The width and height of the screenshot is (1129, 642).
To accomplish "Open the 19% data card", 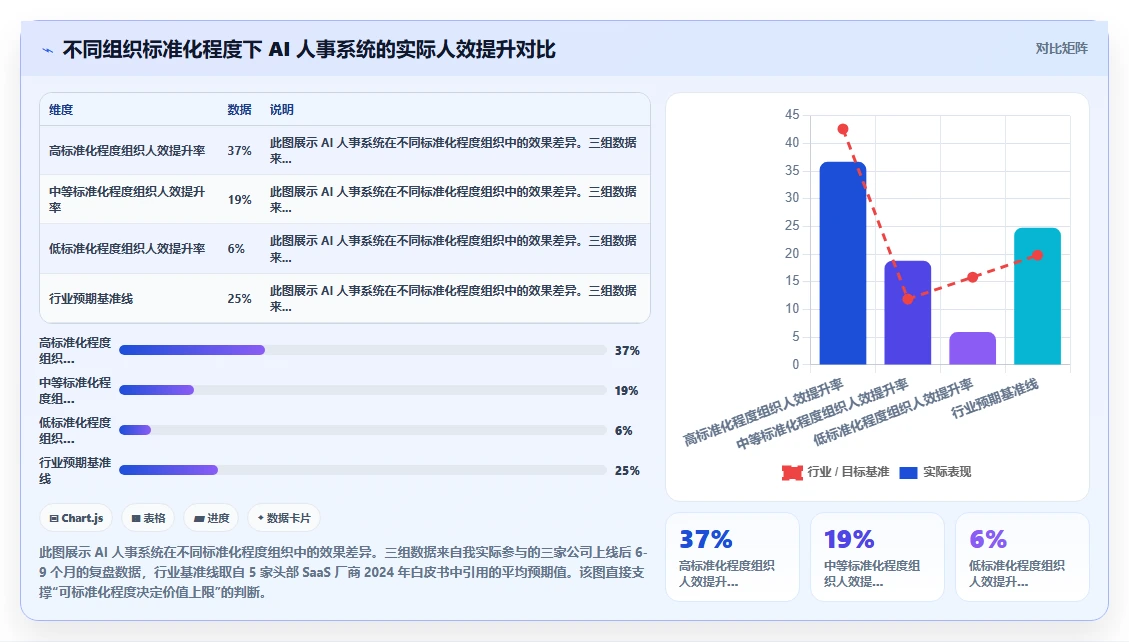I will [x=877, y=557].
